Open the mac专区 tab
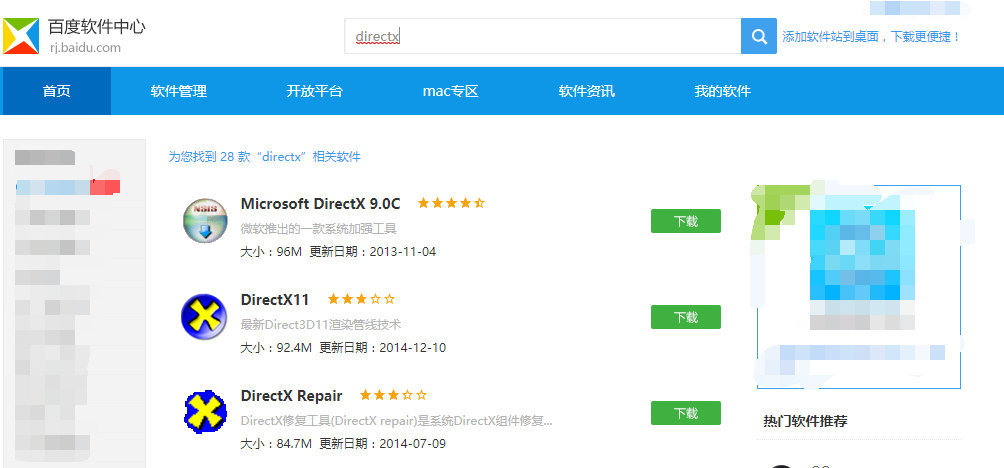 click(x=451, y=91)
